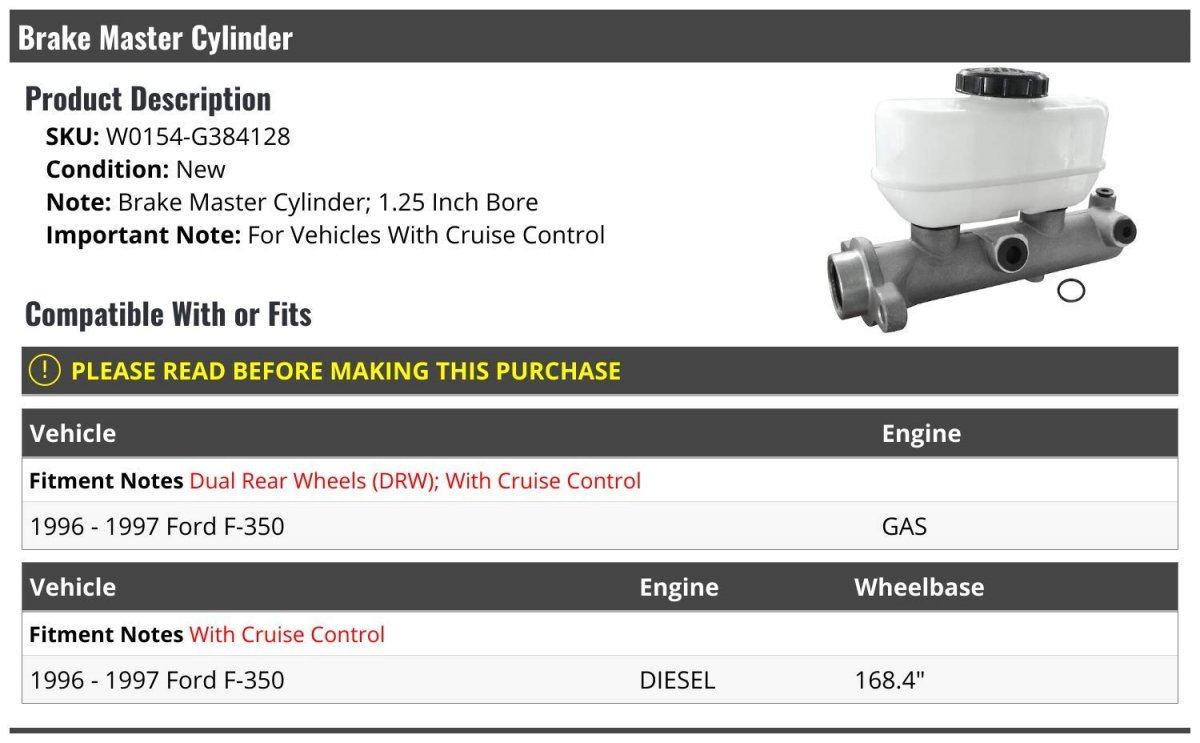The height and width of the screenshot is (743, 1200).
Task: Click the red With Cruise Control note in second table
Action: coord(287,635)
